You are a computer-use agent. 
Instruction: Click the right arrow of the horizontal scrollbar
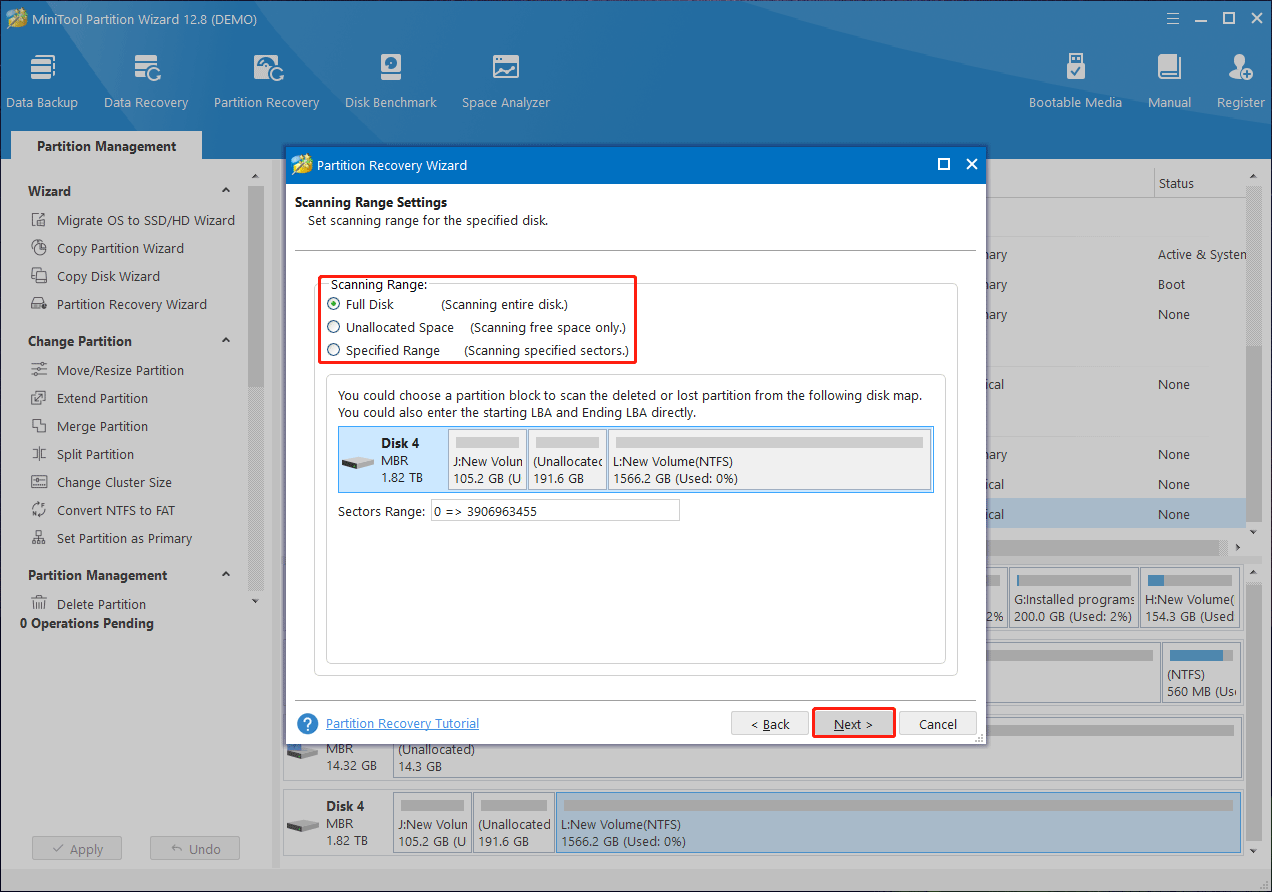[1239, 547]
